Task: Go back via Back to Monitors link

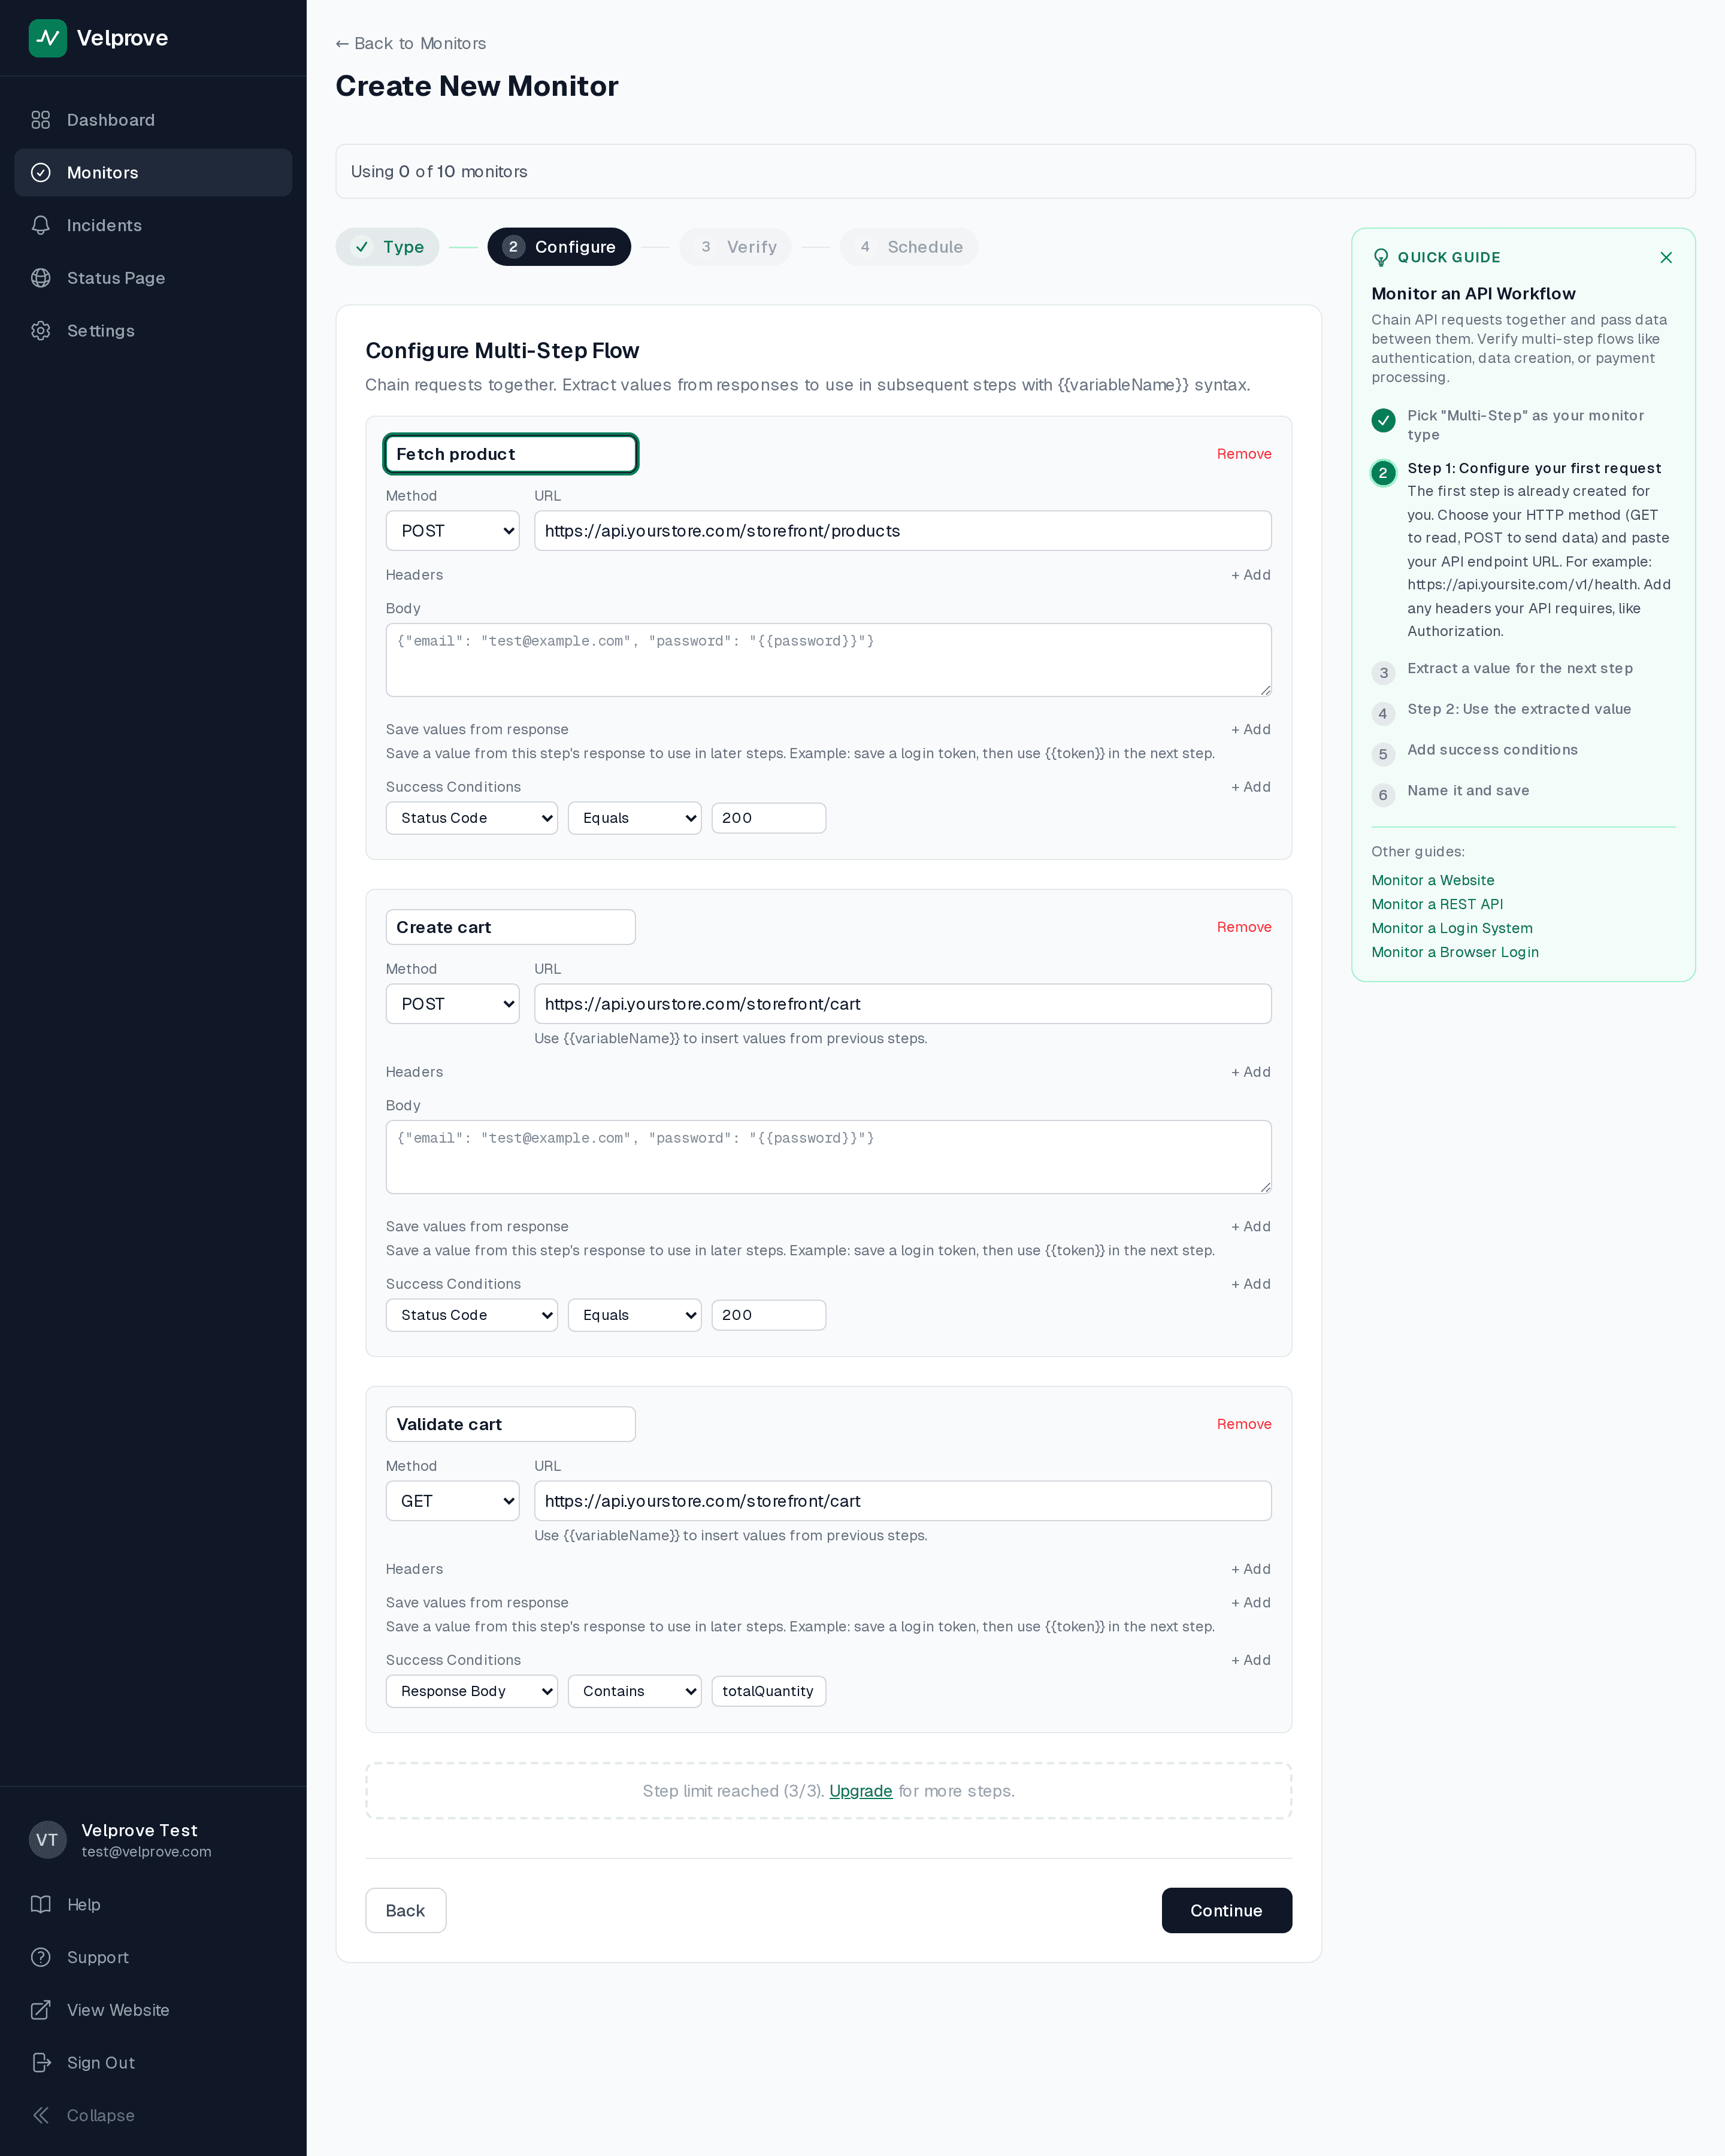Action: (411, 44)
